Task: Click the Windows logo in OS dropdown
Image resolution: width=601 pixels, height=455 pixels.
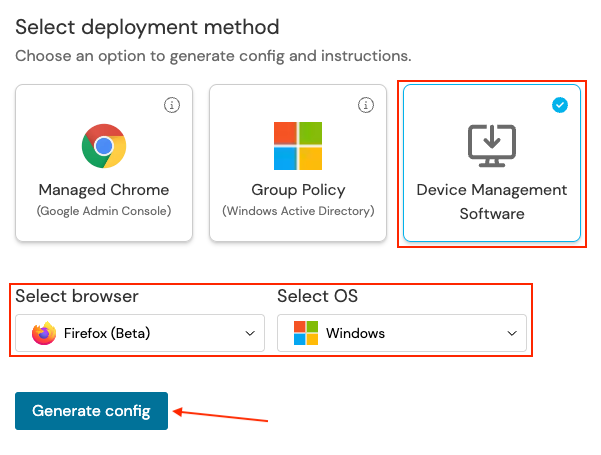Action: [306, 333]
